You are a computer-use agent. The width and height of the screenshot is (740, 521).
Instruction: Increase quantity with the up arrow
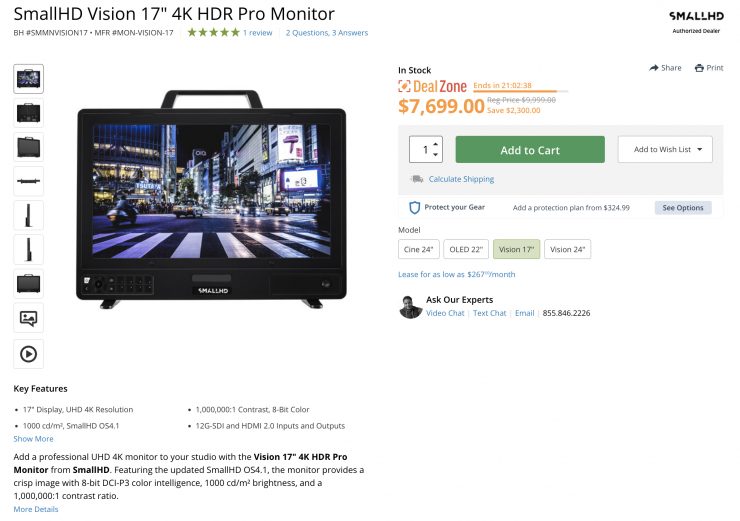[436, 144]
